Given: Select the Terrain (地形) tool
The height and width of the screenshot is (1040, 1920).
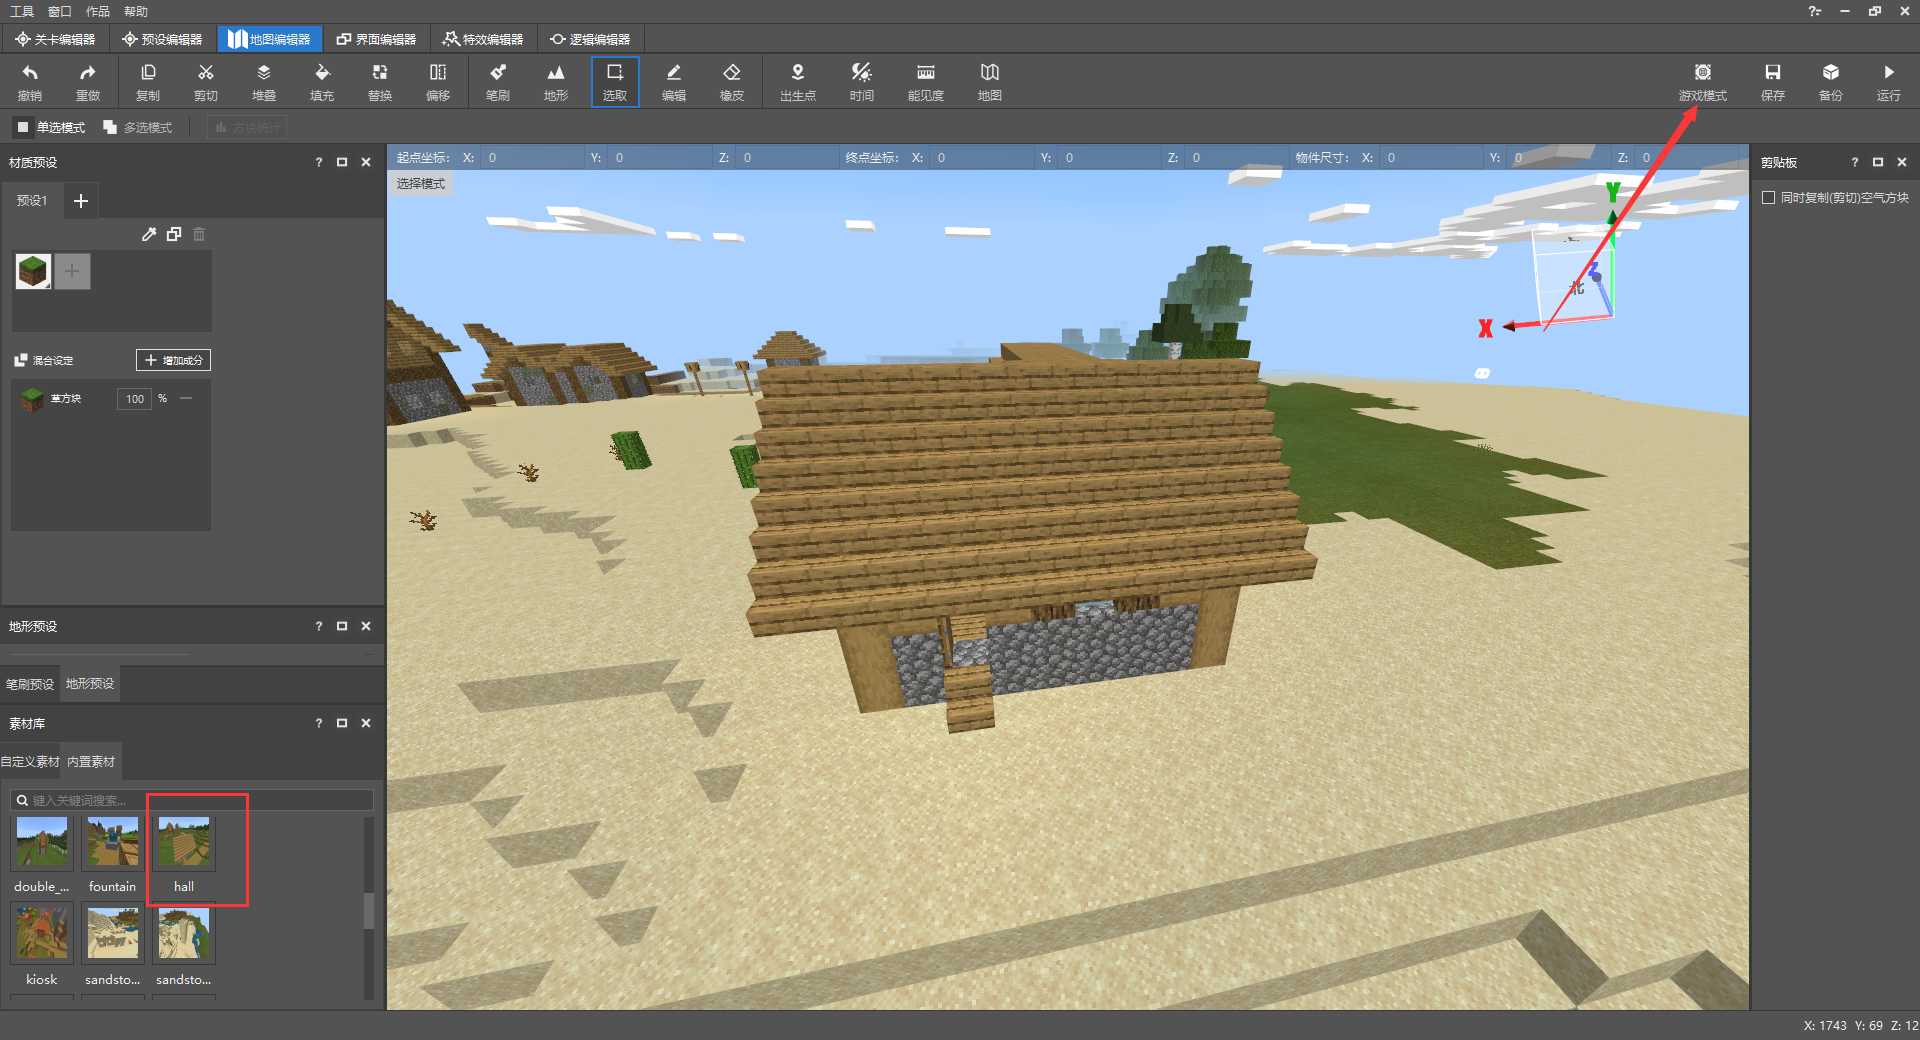Looking at the screenshot, I should click(x=556, y=81).
